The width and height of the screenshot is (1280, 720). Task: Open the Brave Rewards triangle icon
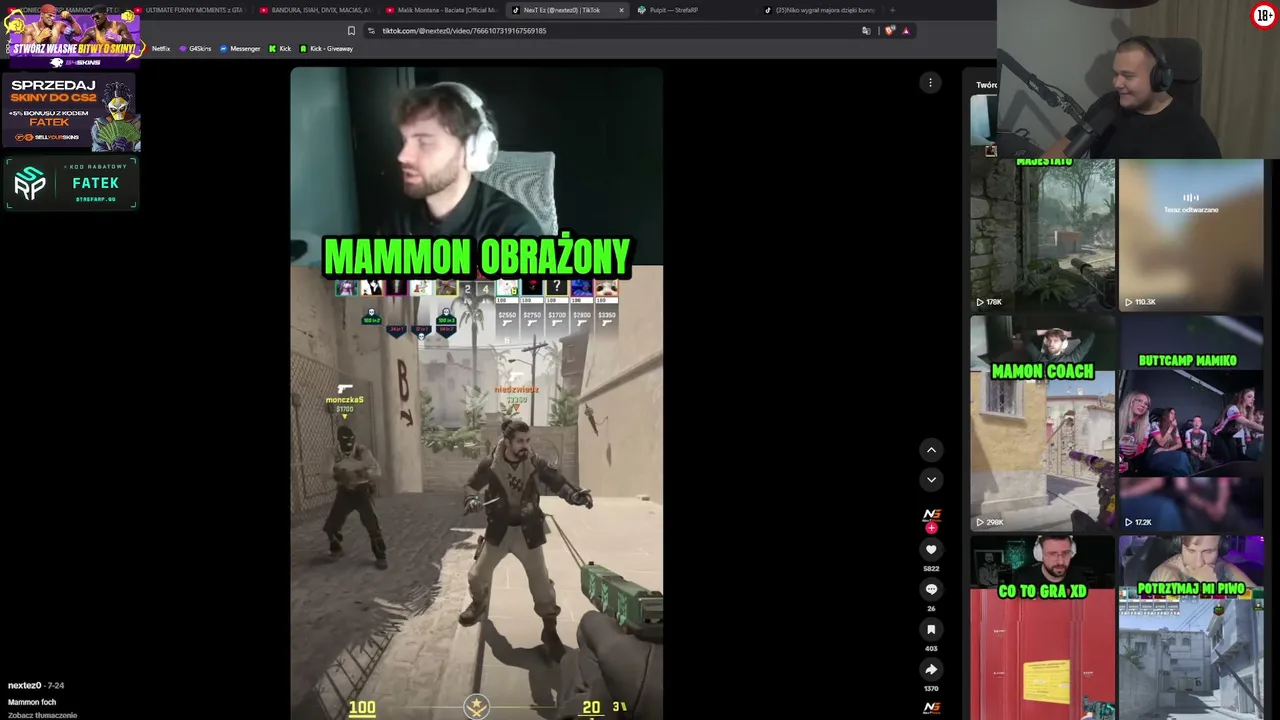(906, 31)
